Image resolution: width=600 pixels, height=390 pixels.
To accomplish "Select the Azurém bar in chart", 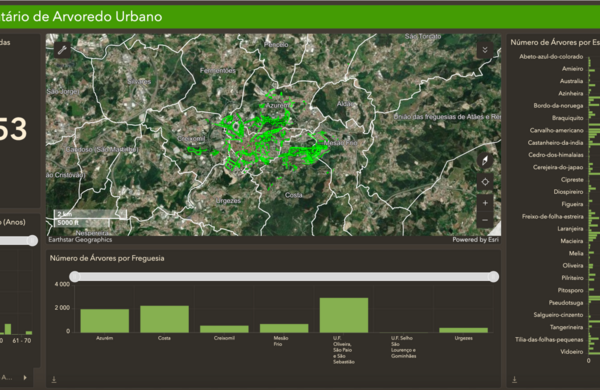I will [x=104, y=321].
